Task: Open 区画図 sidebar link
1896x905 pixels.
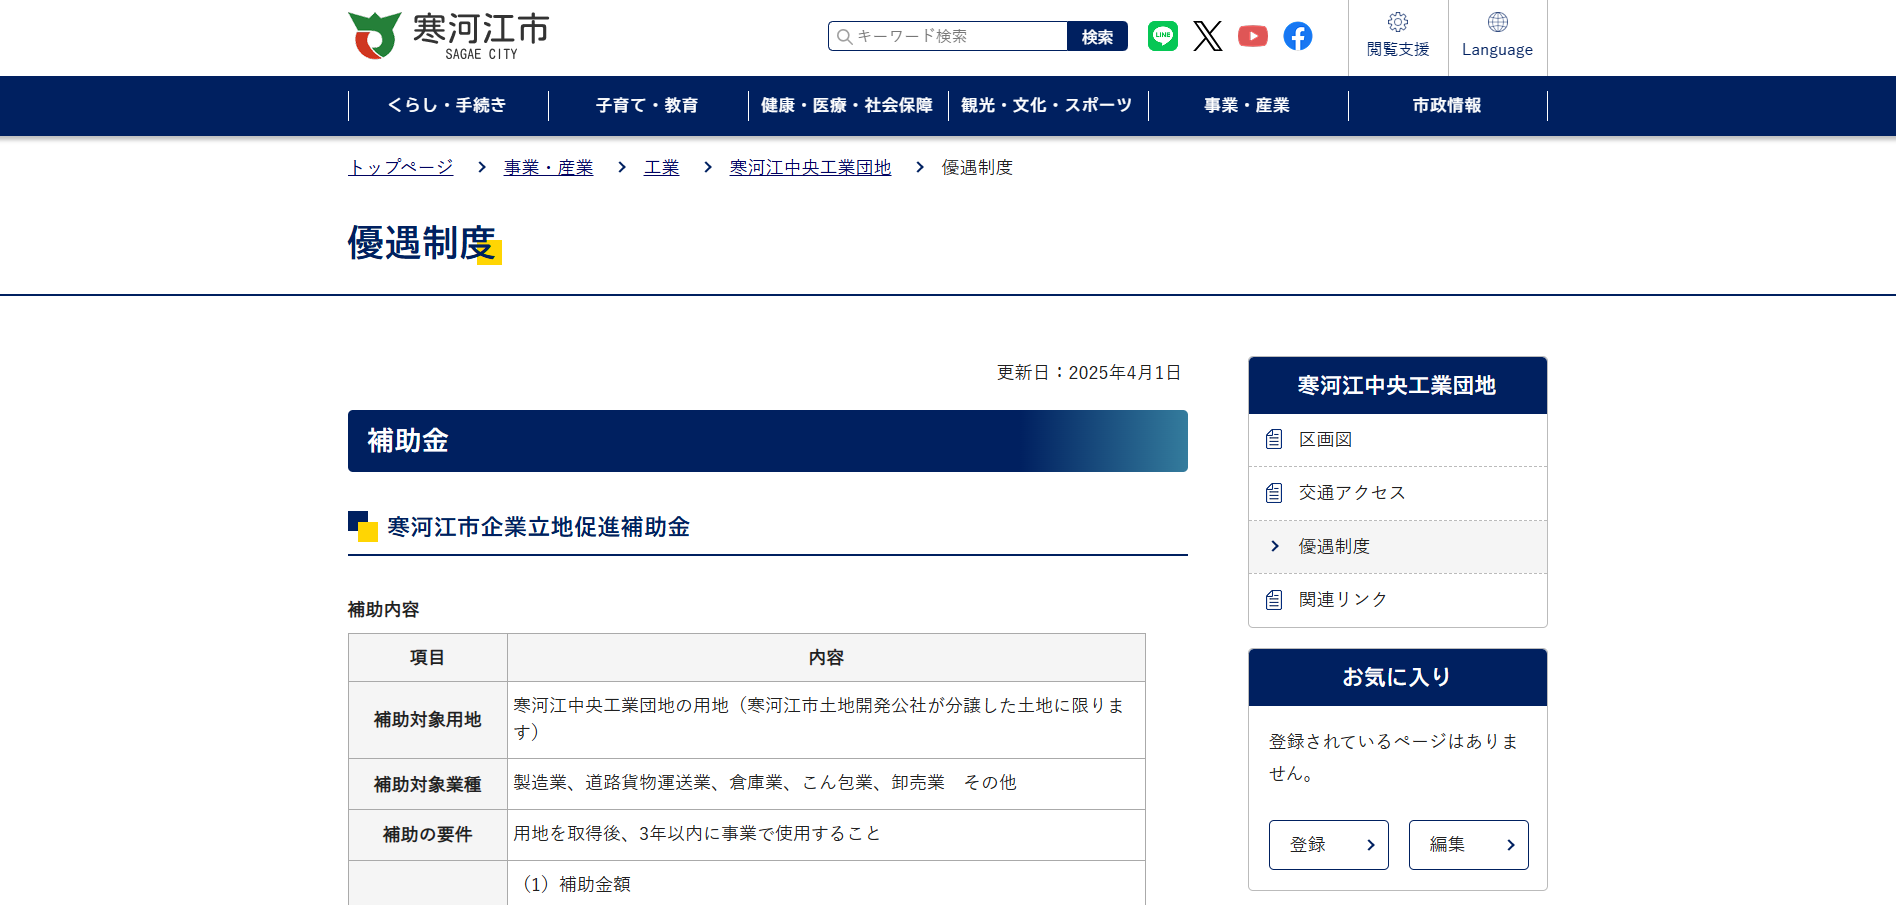Action: 1398,440
